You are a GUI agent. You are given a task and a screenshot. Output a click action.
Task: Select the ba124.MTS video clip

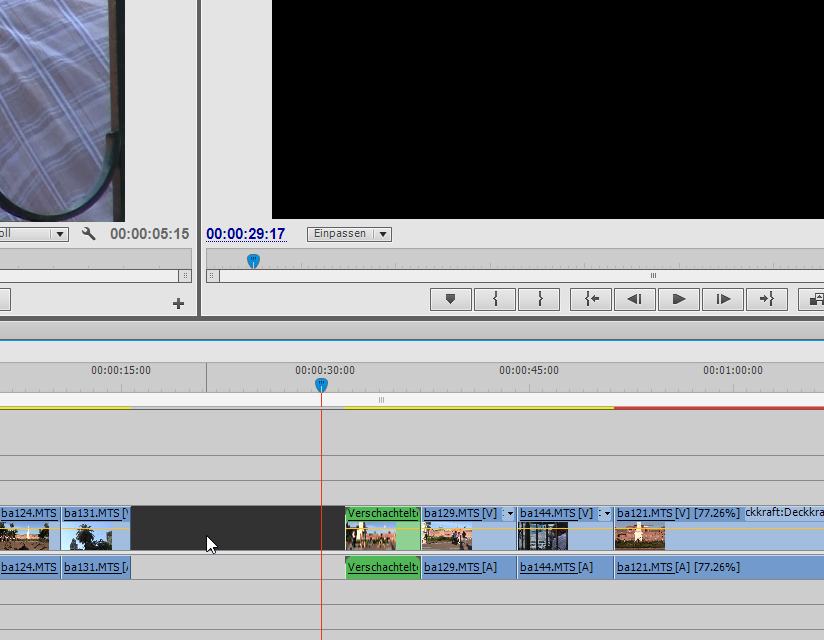click(30, 528)
